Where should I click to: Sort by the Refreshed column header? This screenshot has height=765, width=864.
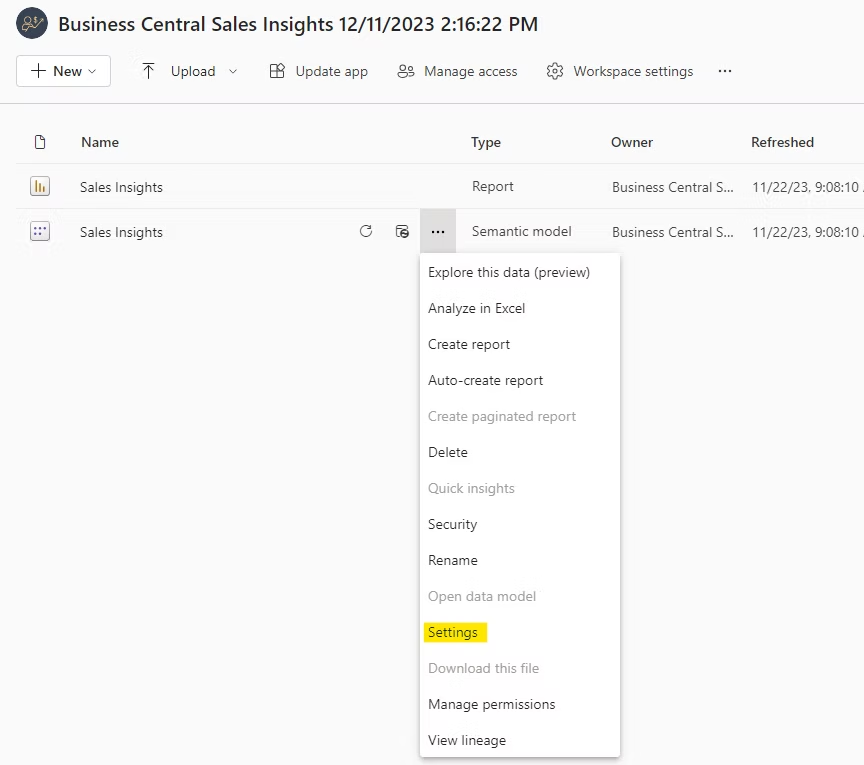pyautogui.click(x=782, y=142)
